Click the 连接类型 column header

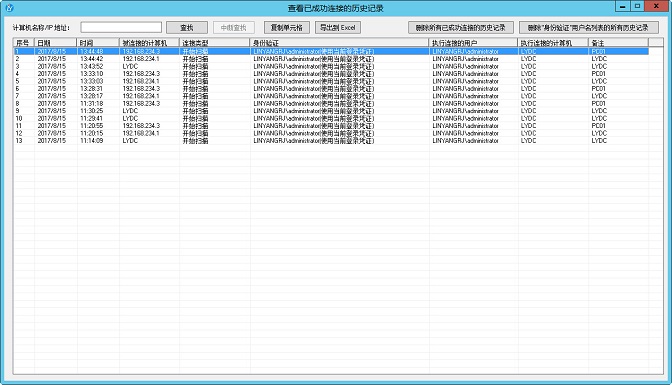coord(214,43)
